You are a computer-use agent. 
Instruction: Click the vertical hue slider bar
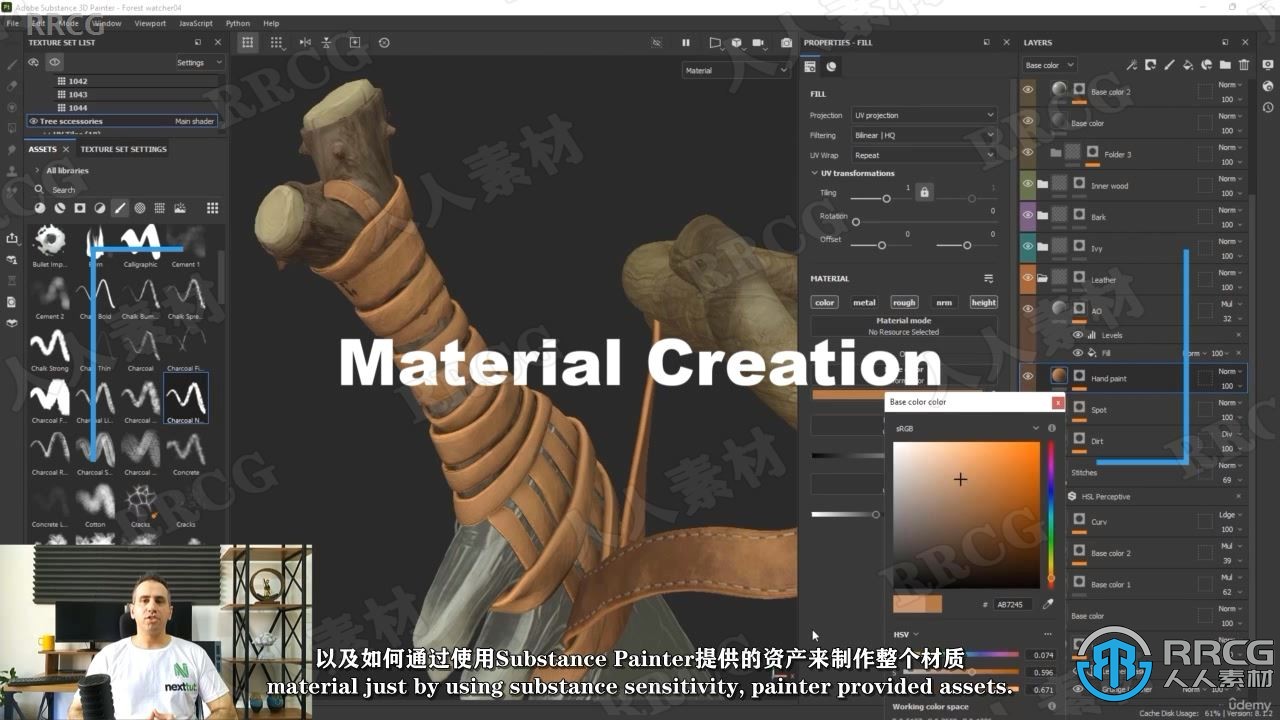click(1050, 515)
